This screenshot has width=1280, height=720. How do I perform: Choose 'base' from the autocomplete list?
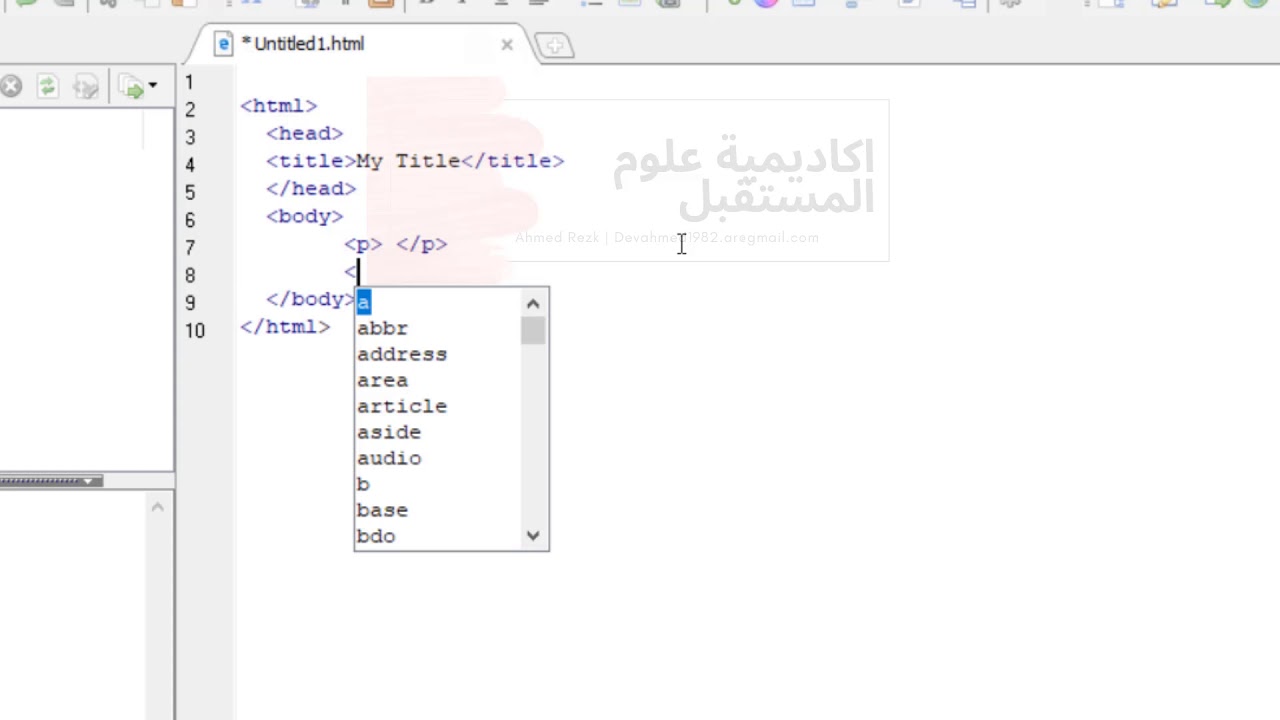tap(382, 510)
